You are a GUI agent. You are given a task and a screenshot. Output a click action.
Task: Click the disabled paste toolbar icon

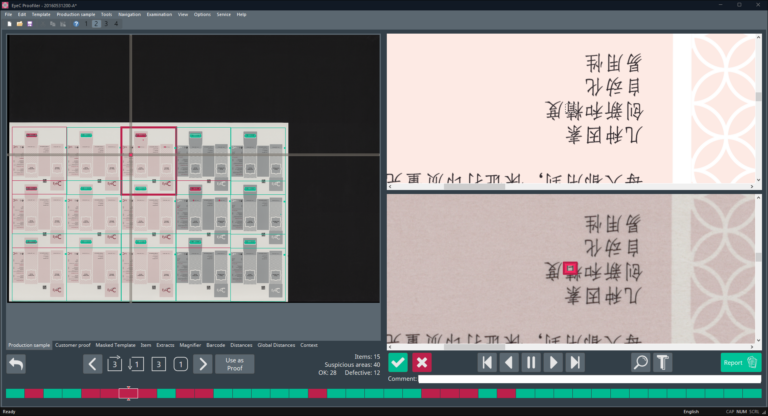[x=63, y=24]
